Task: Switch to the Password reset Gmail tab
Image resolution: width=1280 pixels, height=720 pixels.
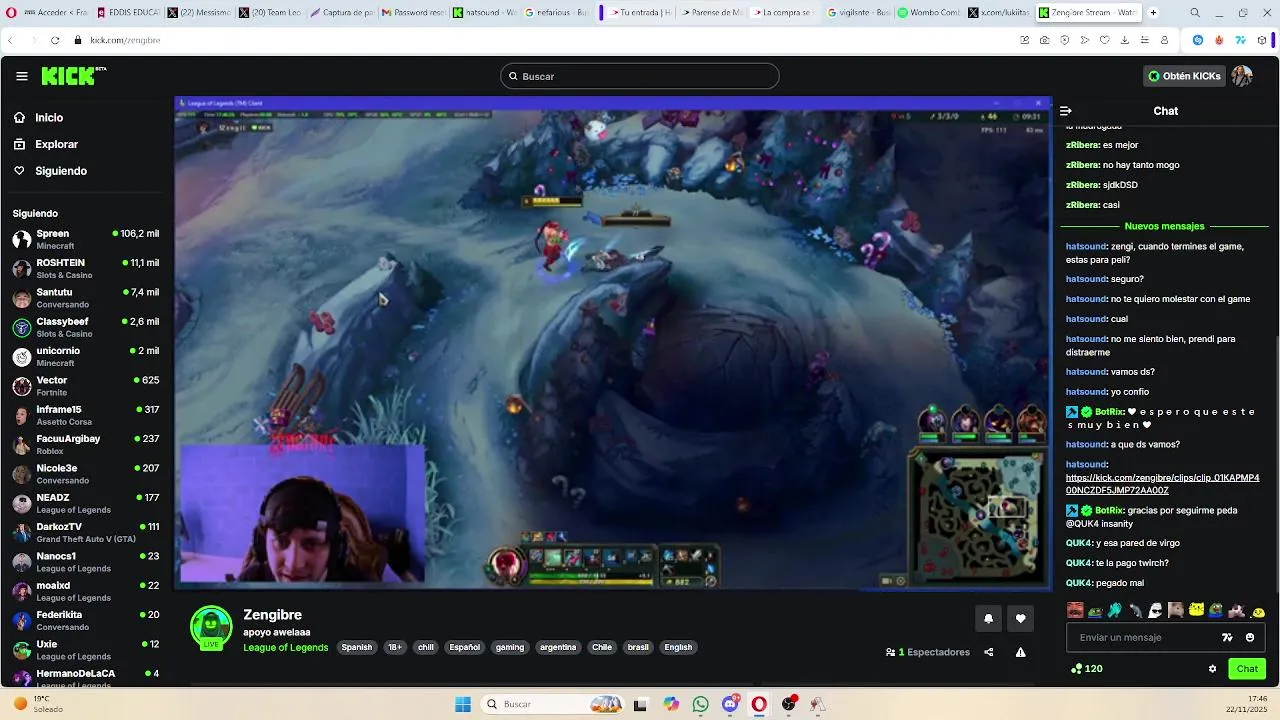Action: coord(413,12)
